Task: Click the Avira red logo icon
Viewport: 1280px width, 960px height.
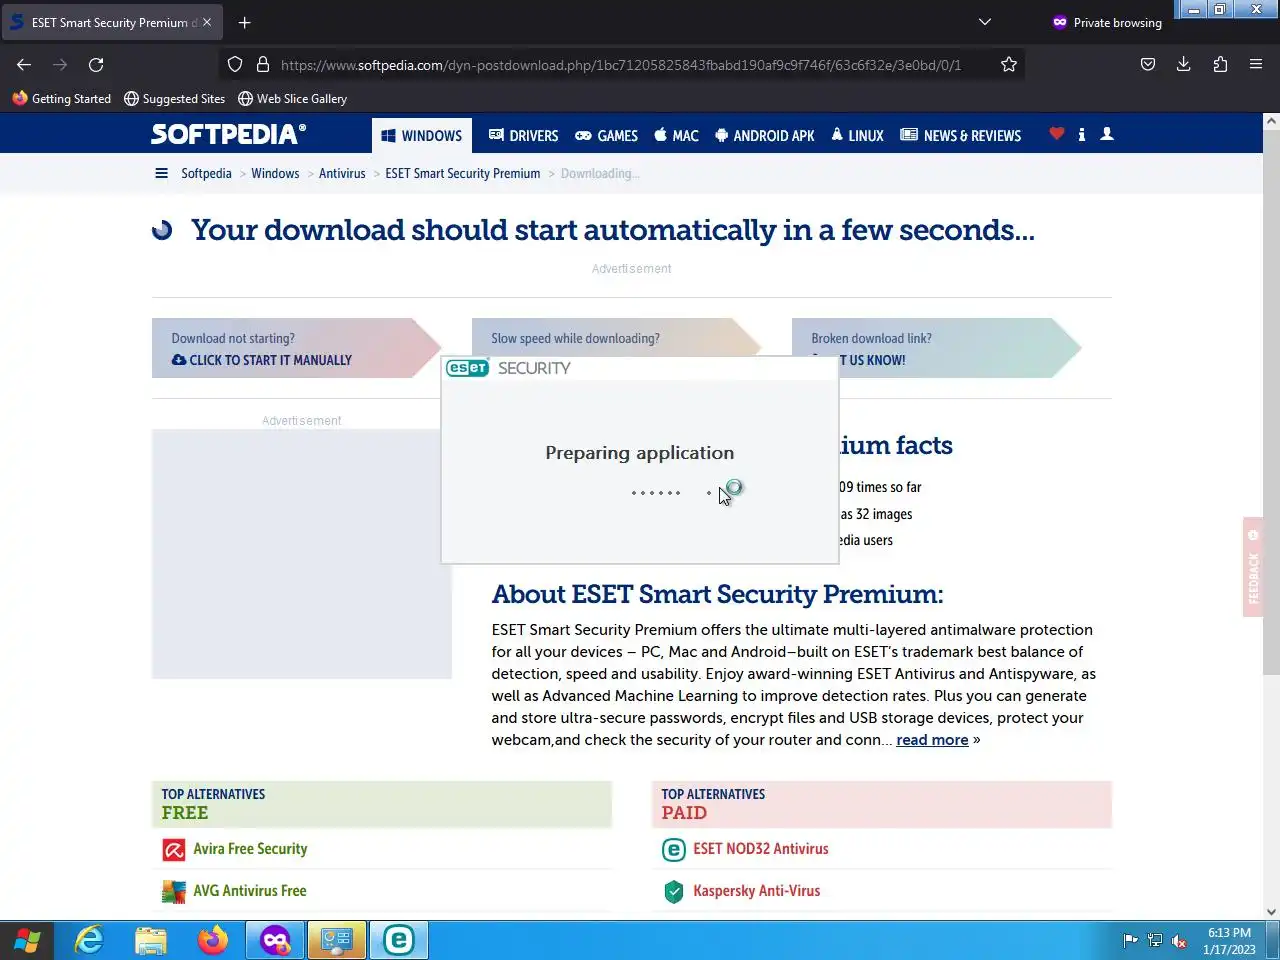Action: click(174, 850)
